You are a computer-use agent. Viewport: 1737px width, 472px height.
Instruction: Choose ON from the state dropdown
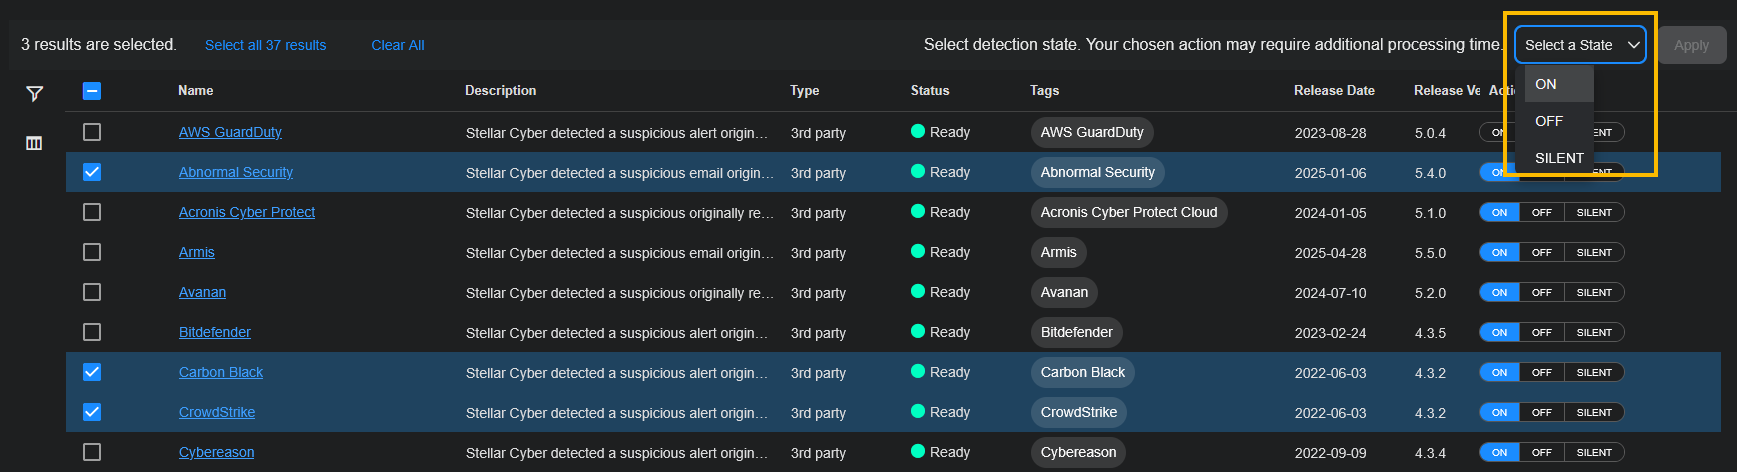click(x=1547, y=84)
